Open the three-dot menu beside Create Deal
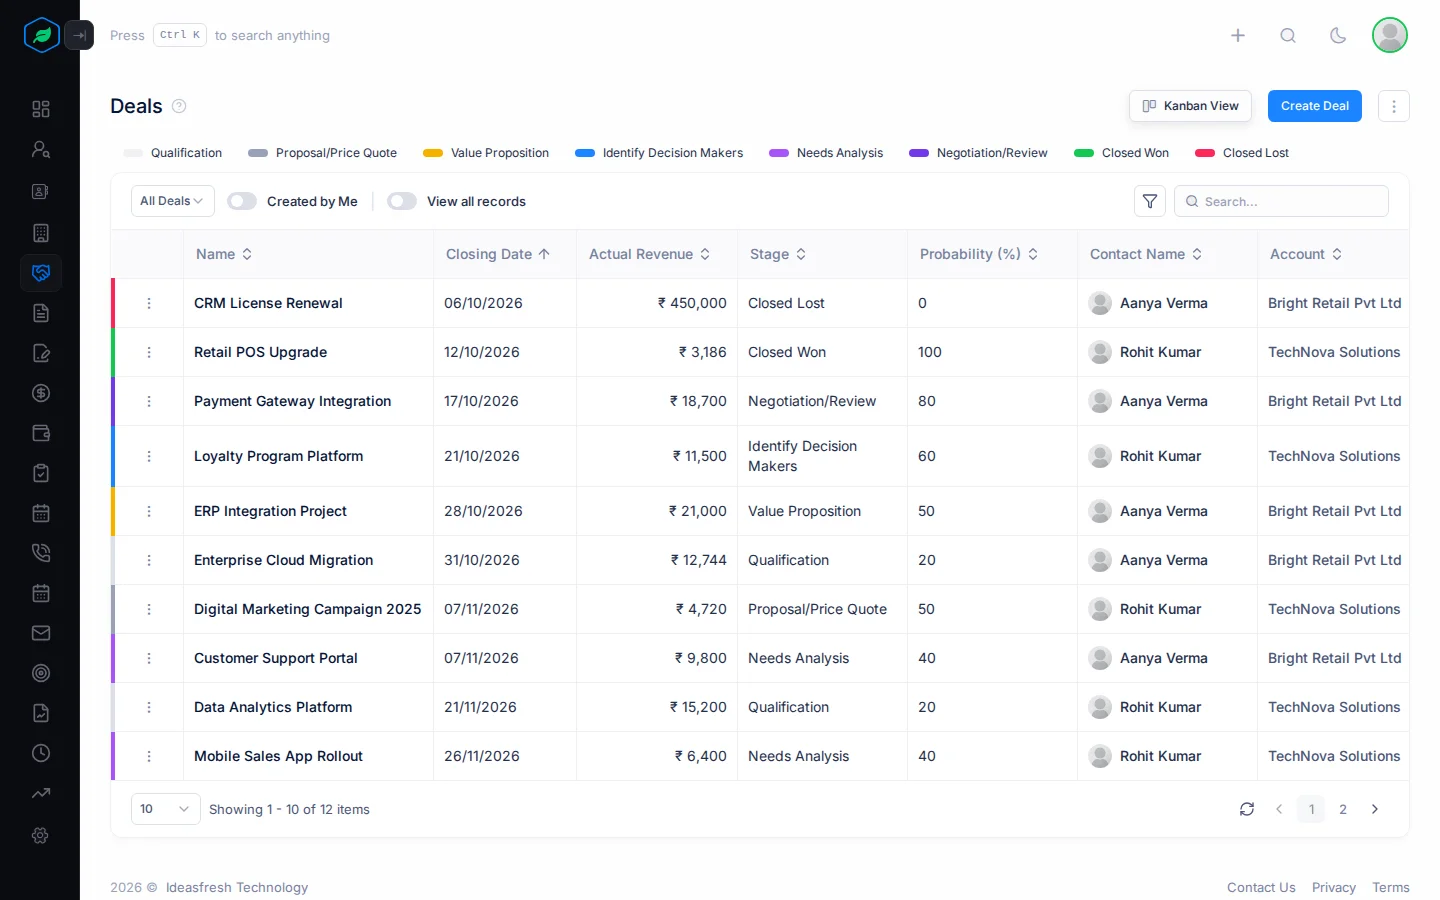Viewport: 1440px width, 900px height. point(1394,106)
